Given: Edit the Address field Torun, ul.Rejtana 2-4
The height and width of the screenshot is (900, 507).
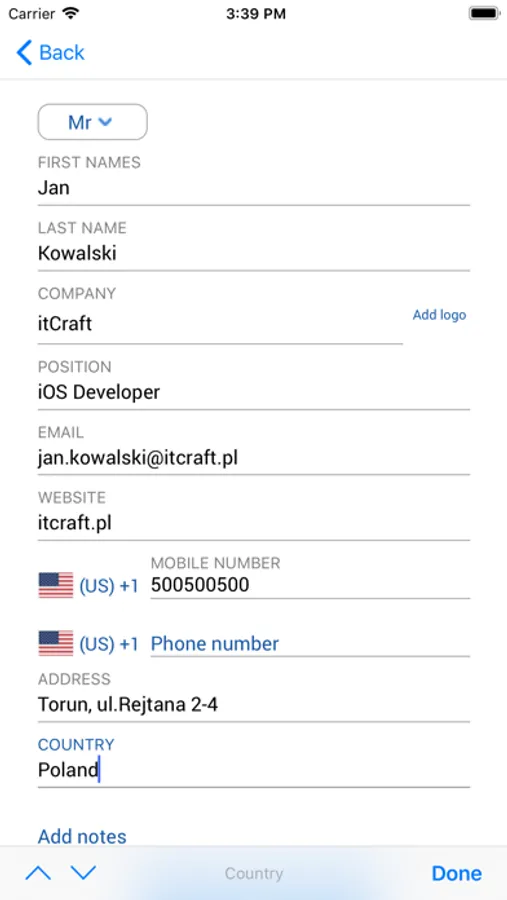Looking at the screenshot, I should pos(254,705).
